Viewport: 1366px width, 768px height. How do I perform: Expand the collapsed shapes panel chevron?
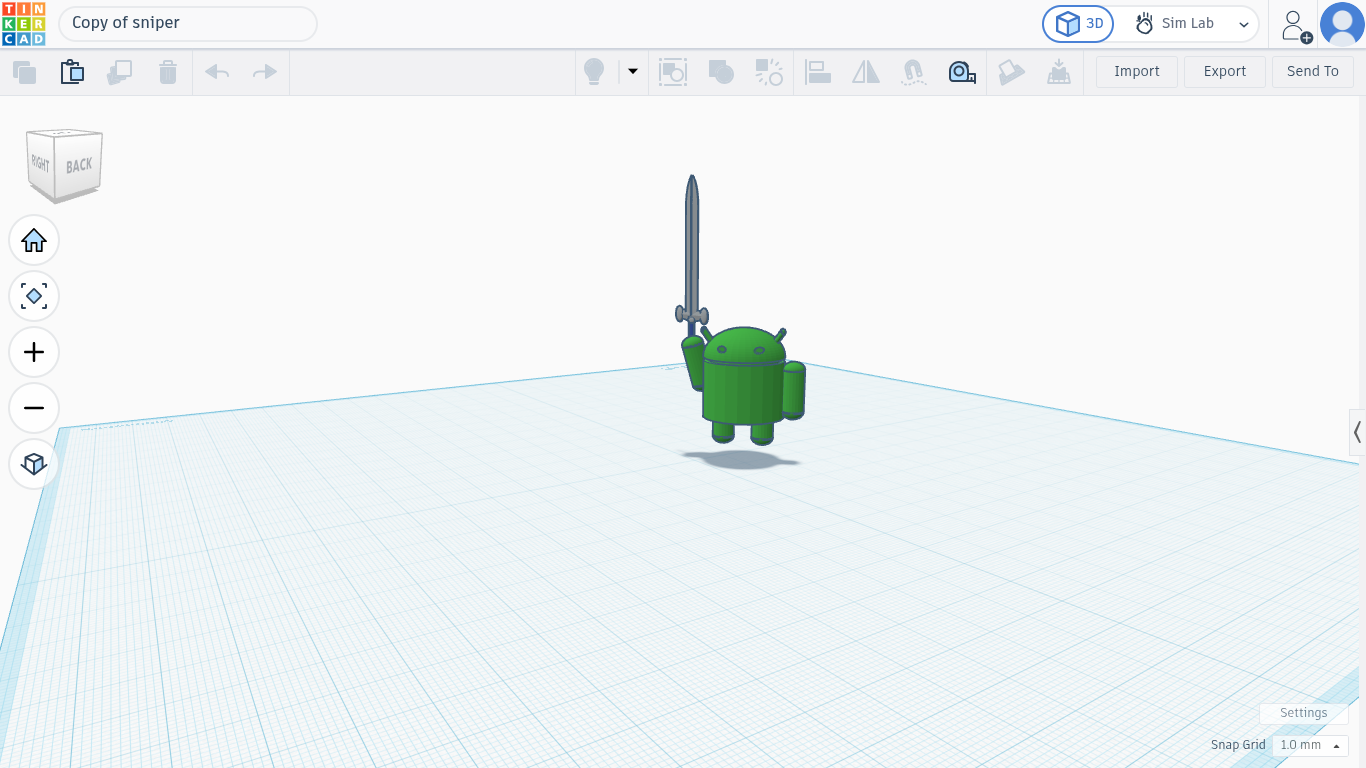[1357, 432]
